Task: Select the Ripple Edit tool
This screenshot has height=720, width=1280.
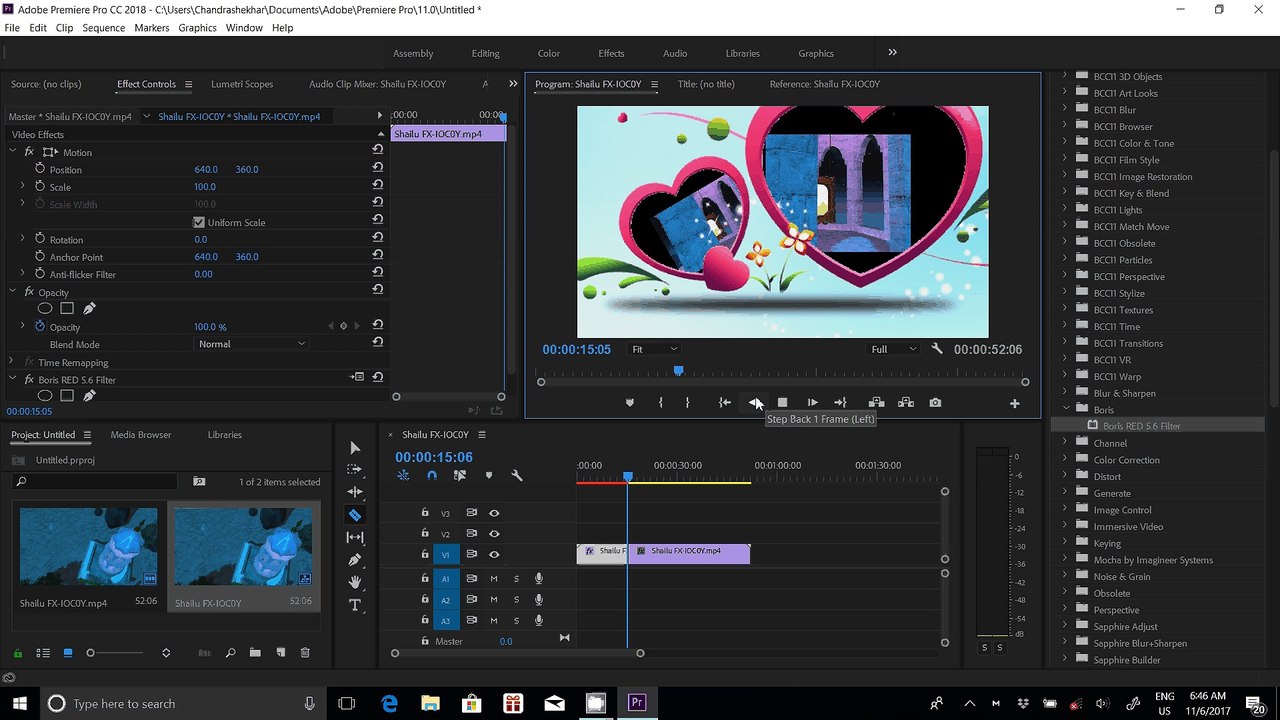Action: pos(355,492)
